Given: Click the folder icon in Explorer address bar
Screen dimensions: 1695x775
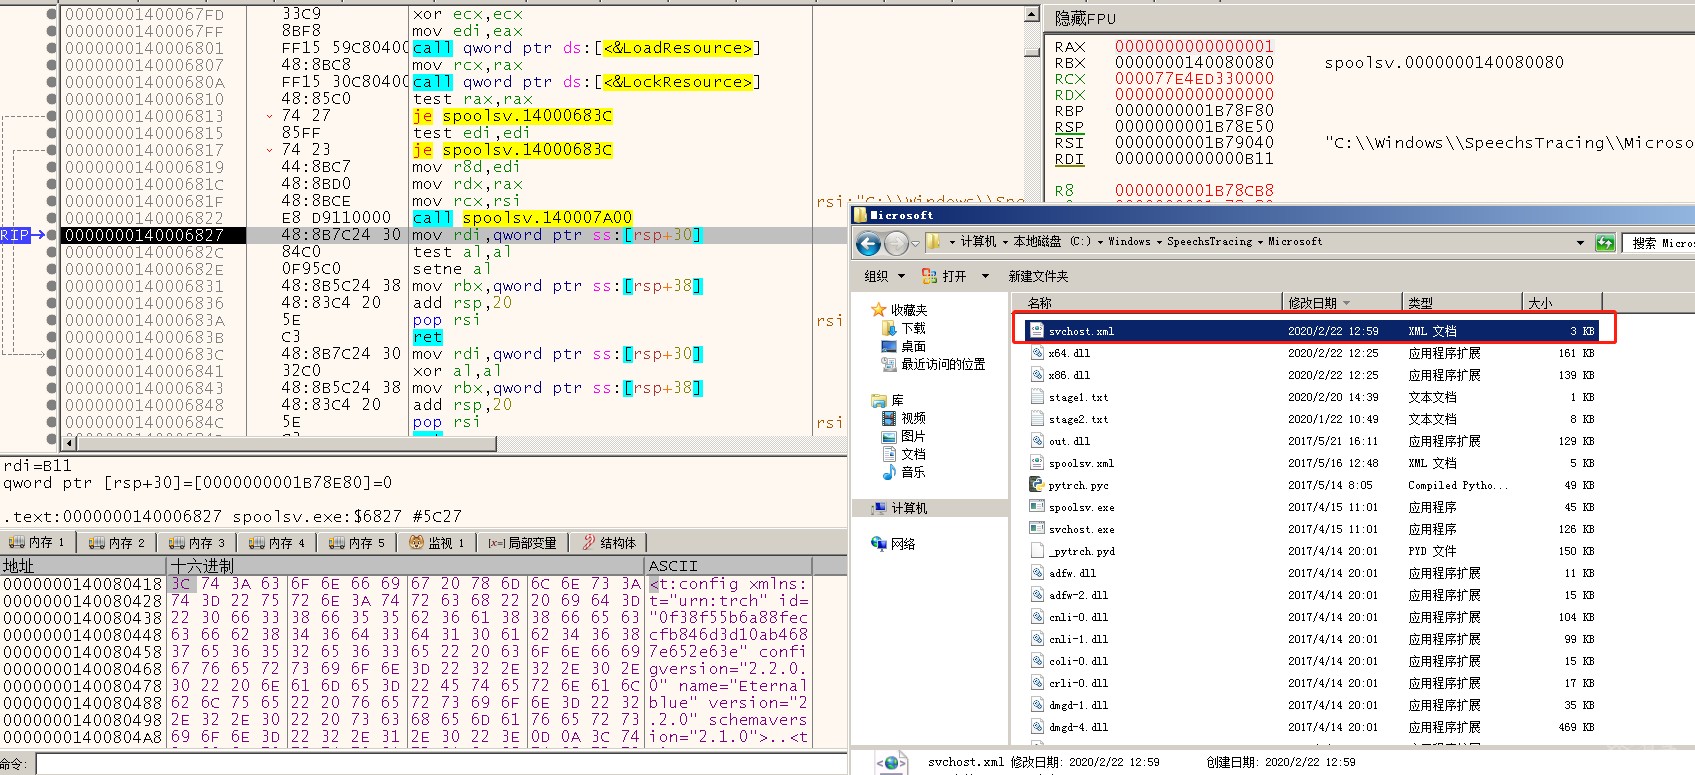Looking at the screenshot, I should click(933, 242).
